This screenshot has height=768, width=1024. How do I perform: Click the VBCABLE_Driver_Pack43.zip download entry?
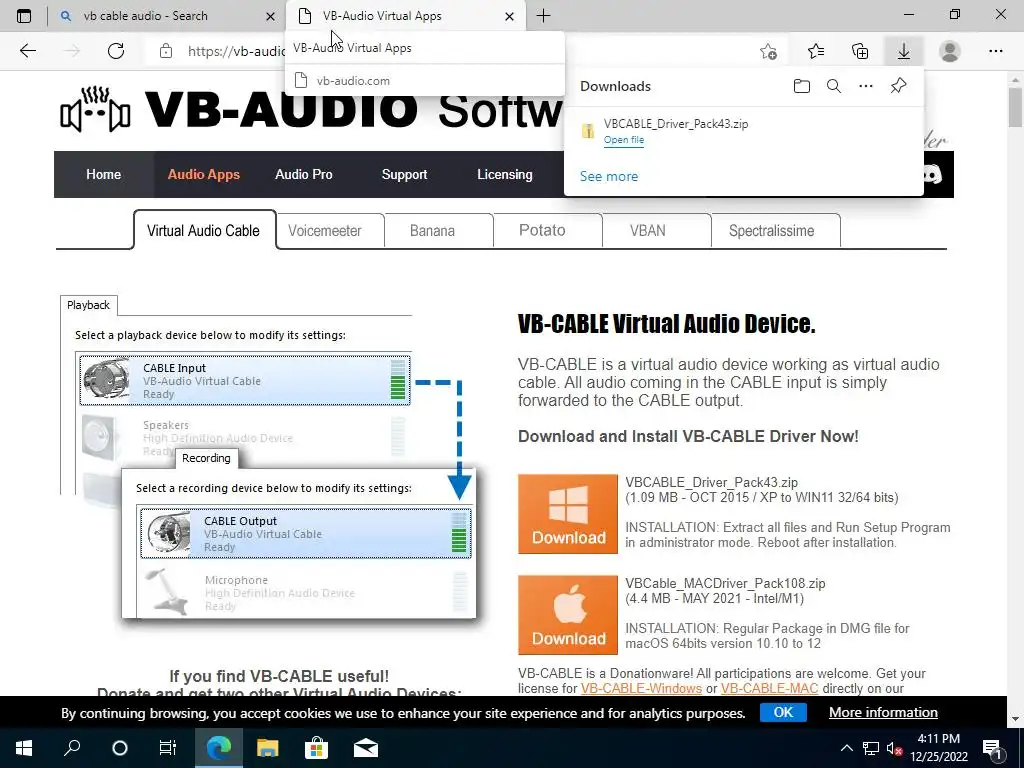743,131
